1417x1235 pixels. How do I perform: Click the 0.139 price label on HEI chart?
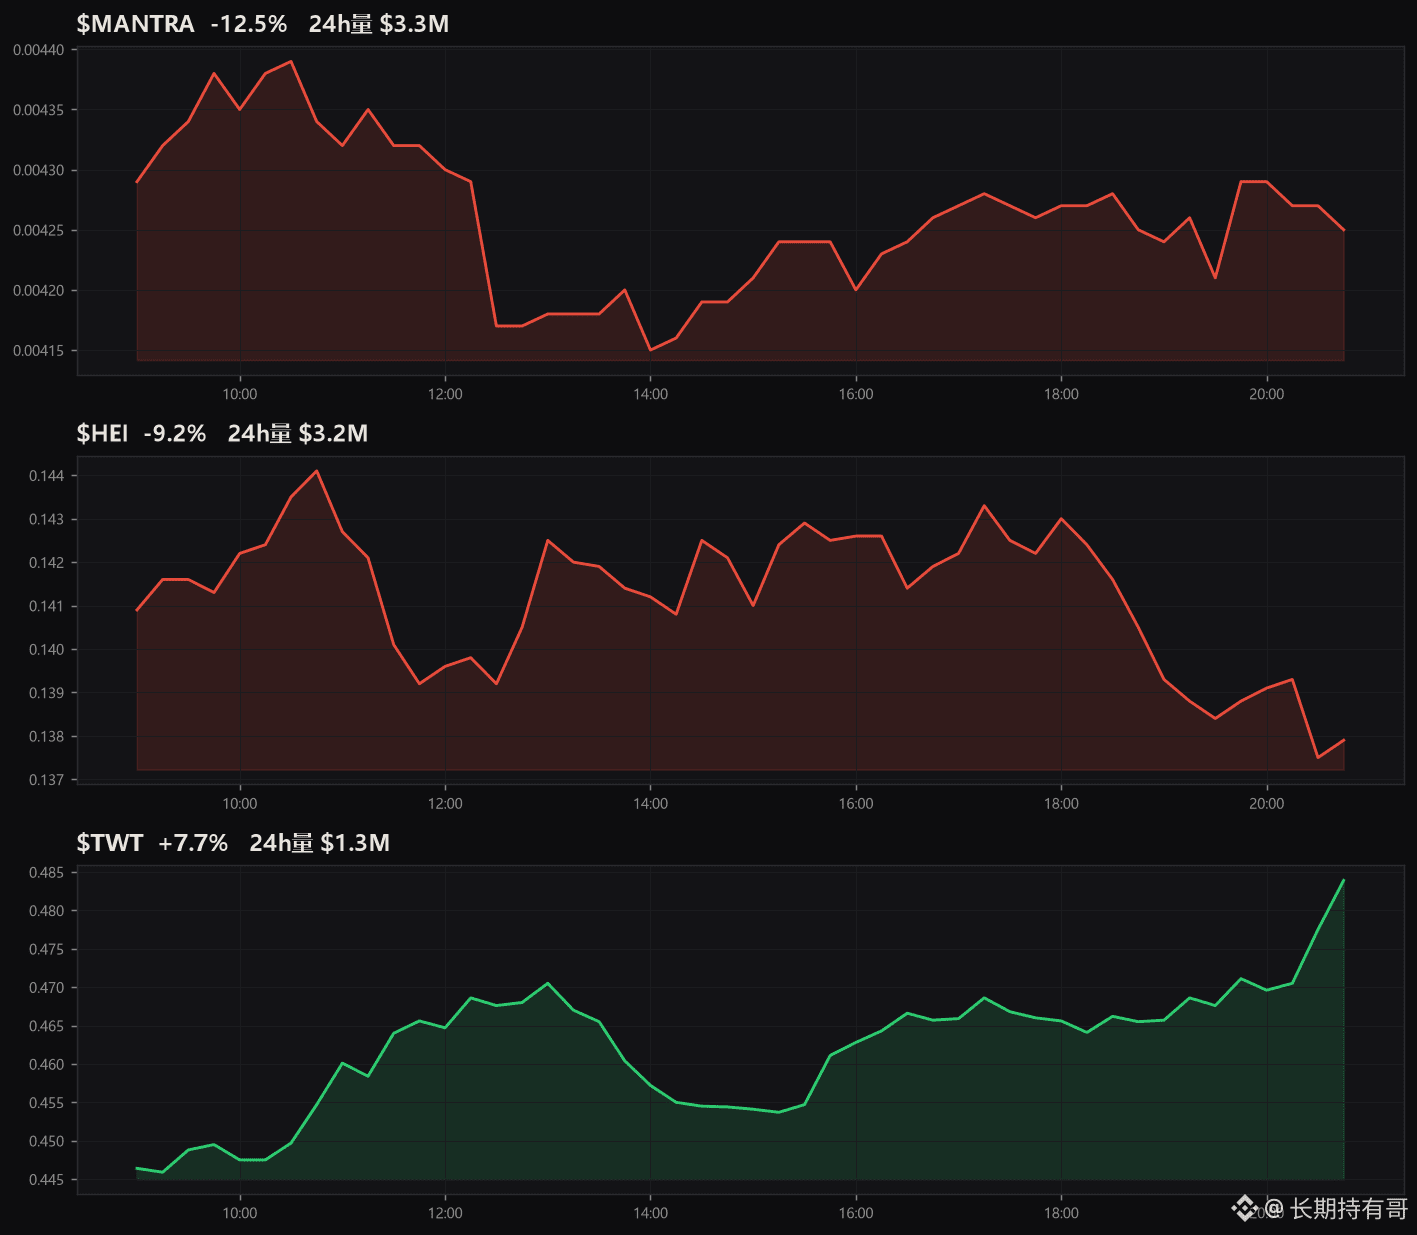point(46,693)
